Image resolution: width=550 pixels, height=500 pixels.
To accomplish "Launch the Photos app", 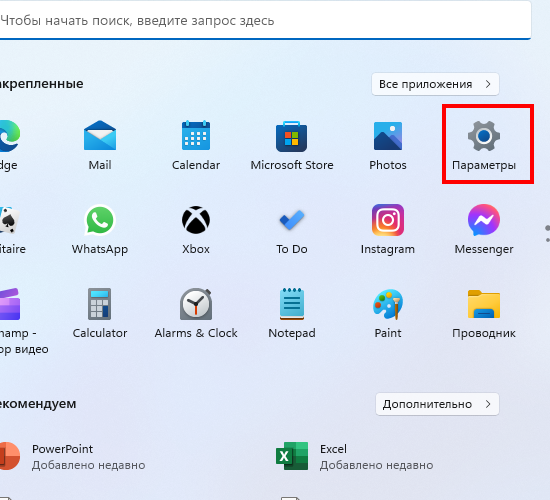I will (388, 145).
